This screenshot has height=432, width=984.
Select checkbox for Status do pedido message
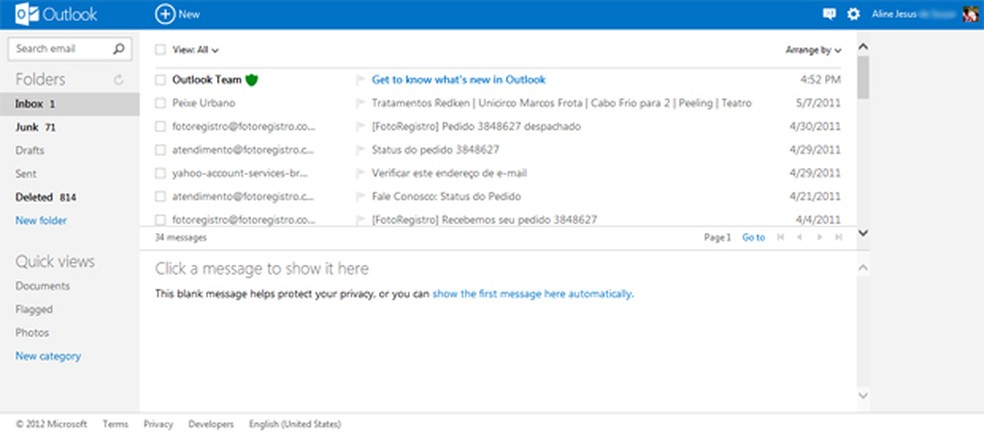click(161, 150)
